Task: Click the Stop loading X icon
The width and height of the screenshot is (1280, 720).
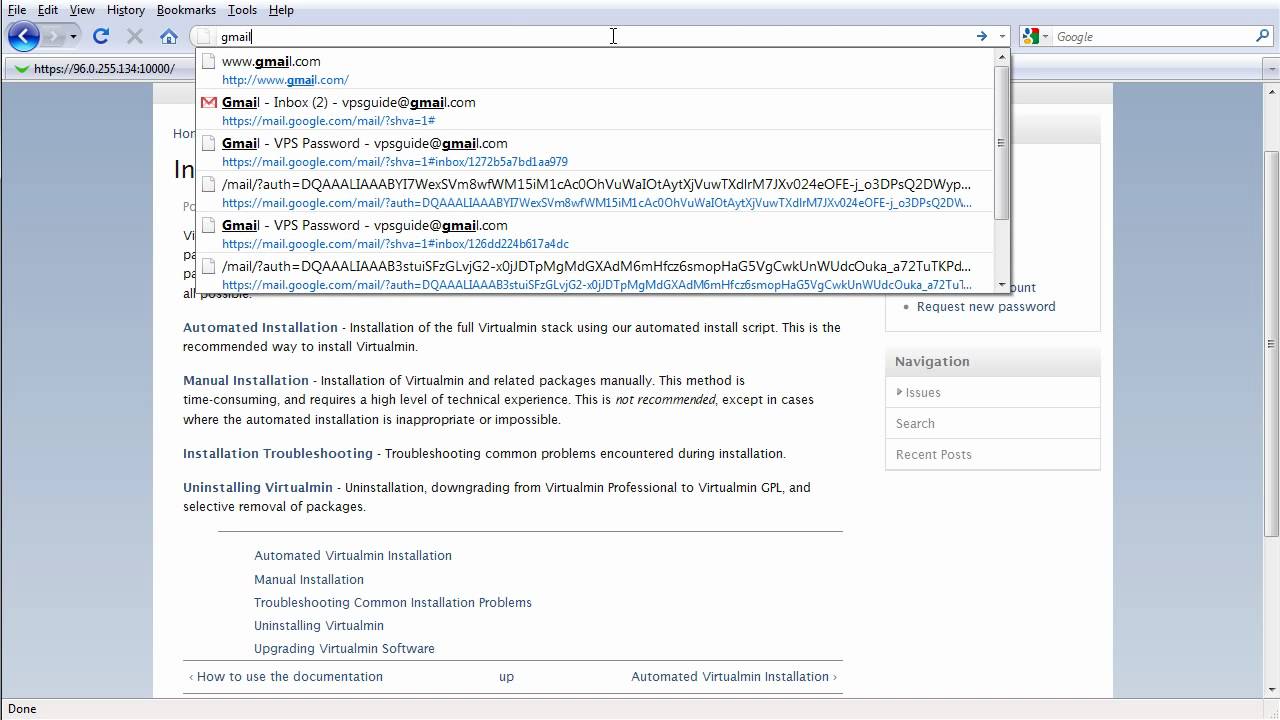Action: 135,37
